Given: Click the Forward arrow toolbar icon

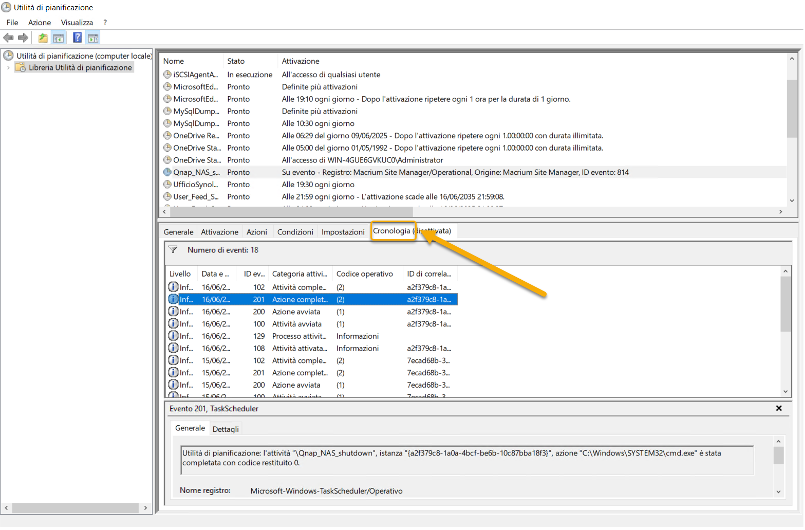Looking at the screenshot, I should click(x=22, y=37).
